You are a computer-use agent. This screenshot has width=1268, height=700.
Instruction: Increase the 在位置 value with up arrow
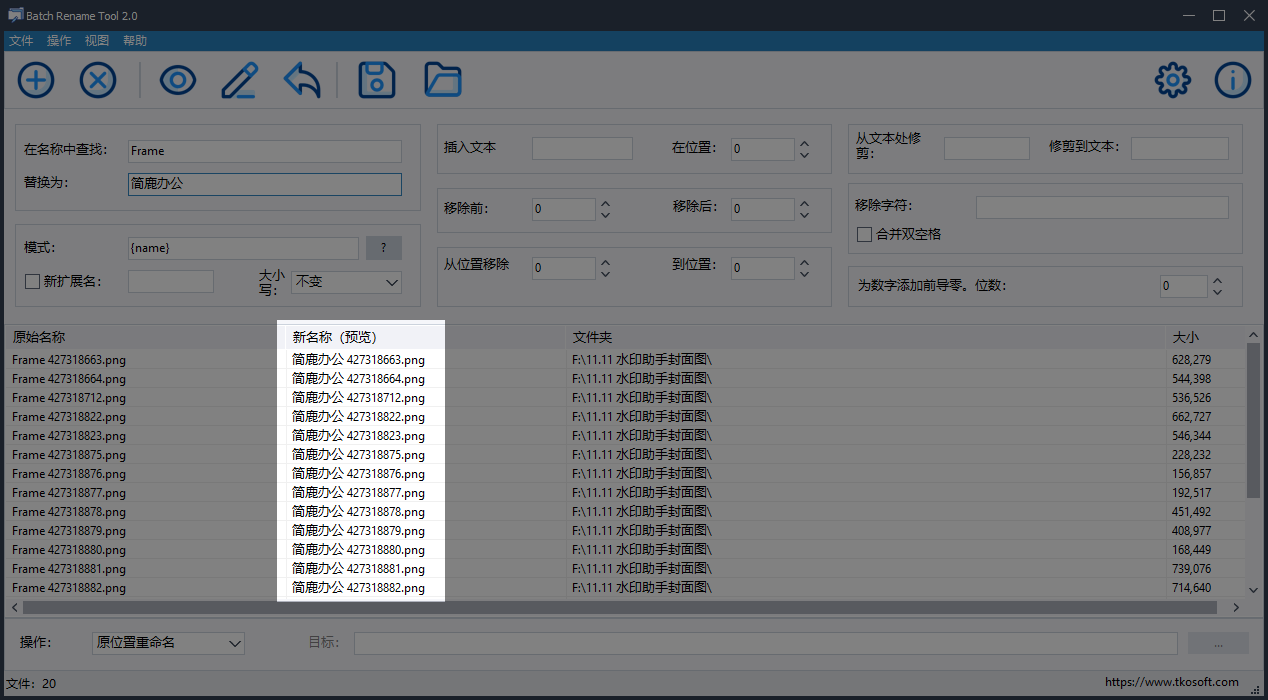[x=804, y=143]
